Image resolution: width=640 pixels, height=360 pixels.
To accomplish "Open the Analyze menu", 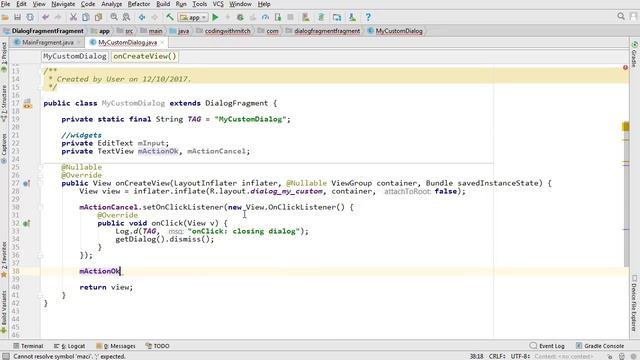I will 111,4.
